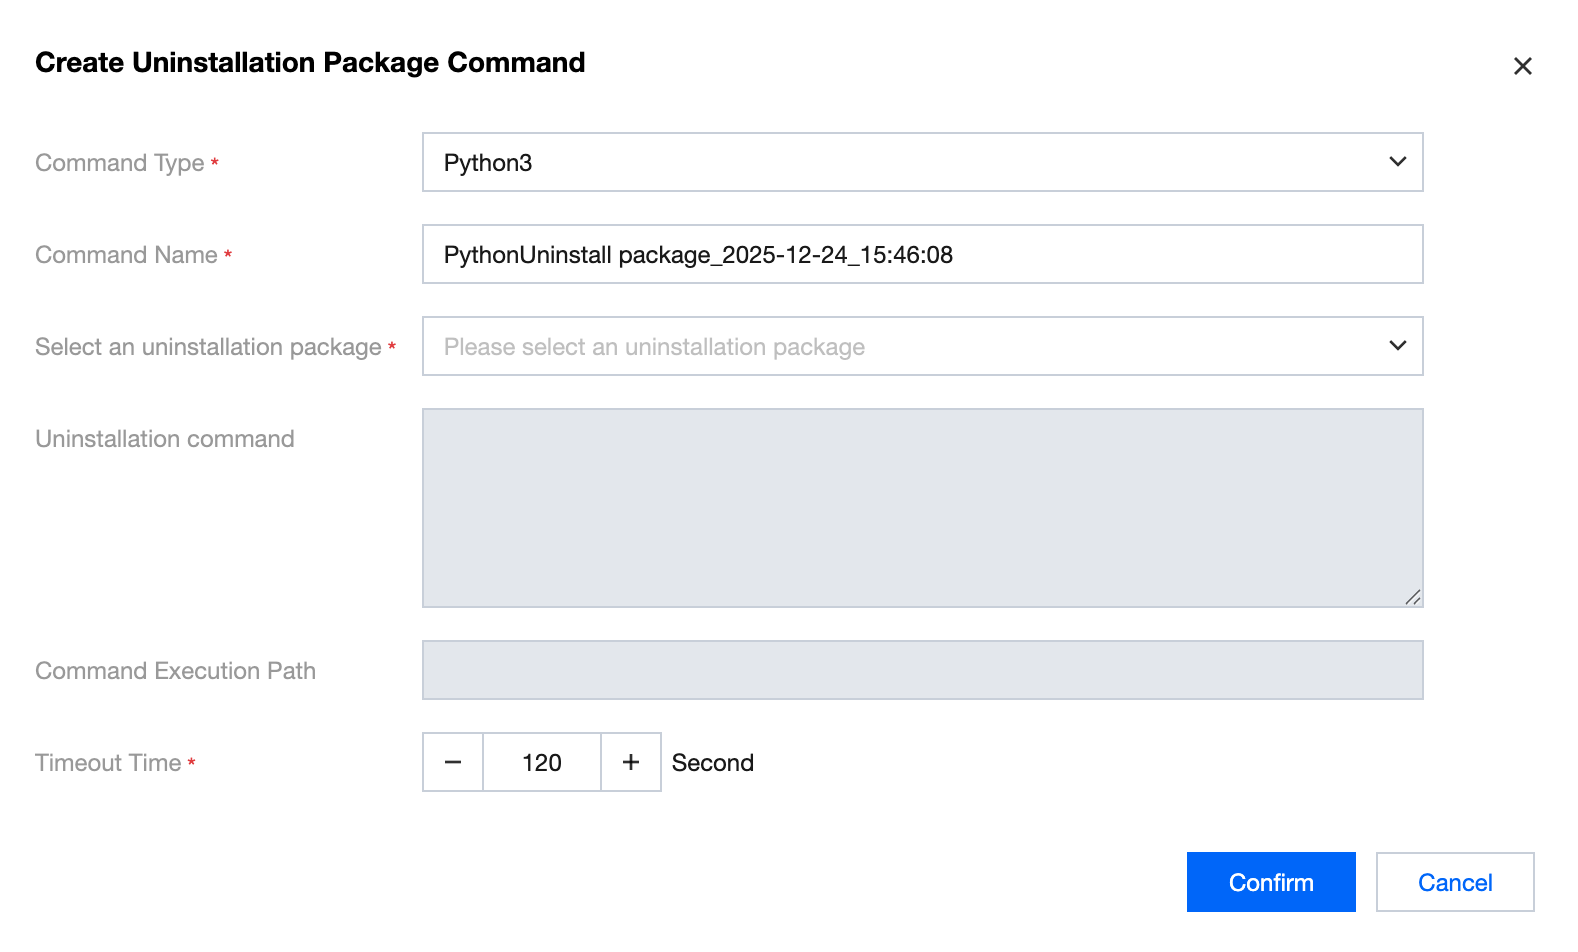Image resolution: width=1578 pixels, height=952 pixels.
Task: Click the 'Command Execution Path' label
Action: (x=175, y=671)
